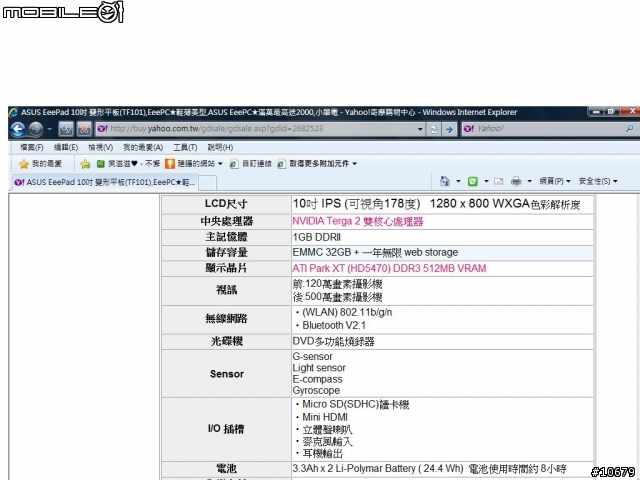Click the 麥克風輸入 text line
The width and height of the screenshot is (640, 480).
tap(327, 442)
